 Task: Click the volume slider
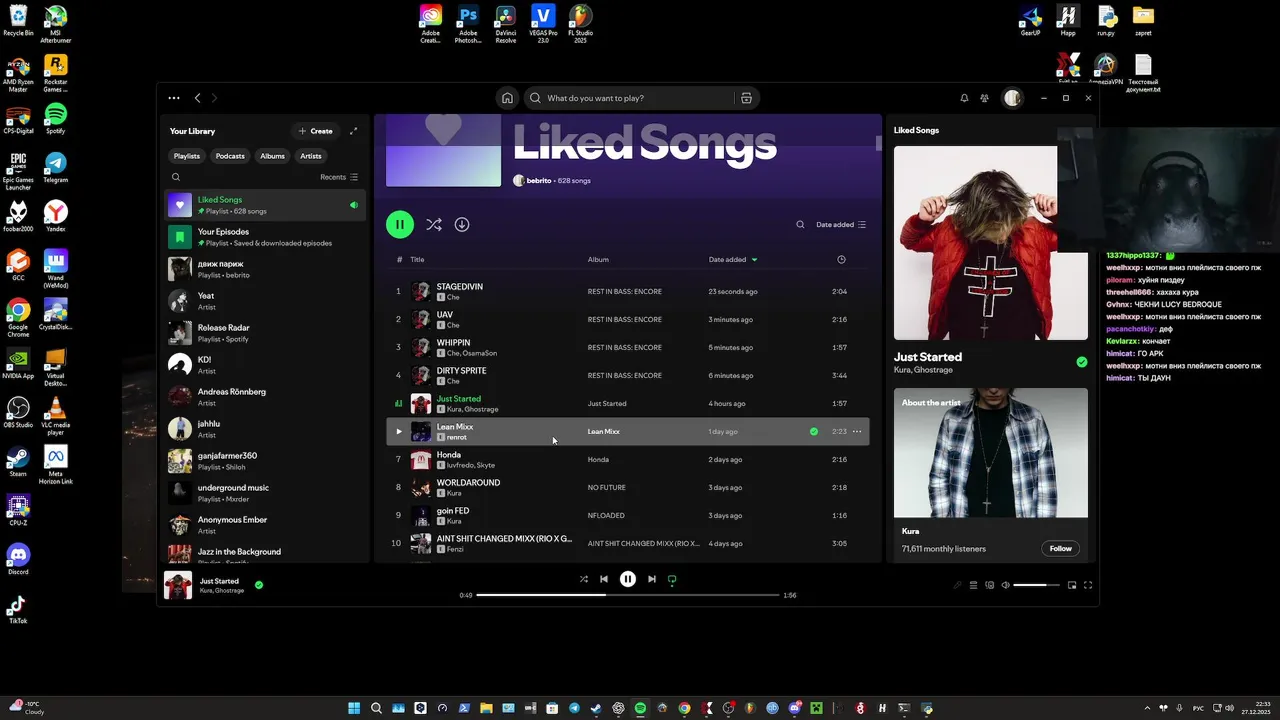1036,585
